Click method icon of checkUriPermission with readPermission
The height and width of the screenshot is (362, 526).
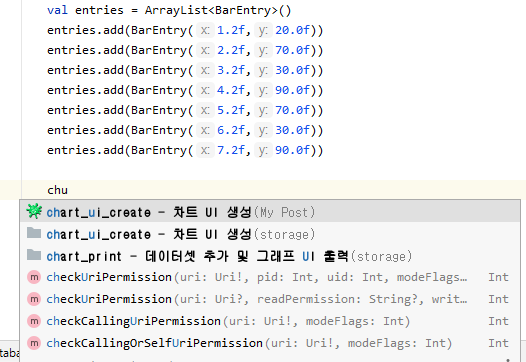coord(34,299)
